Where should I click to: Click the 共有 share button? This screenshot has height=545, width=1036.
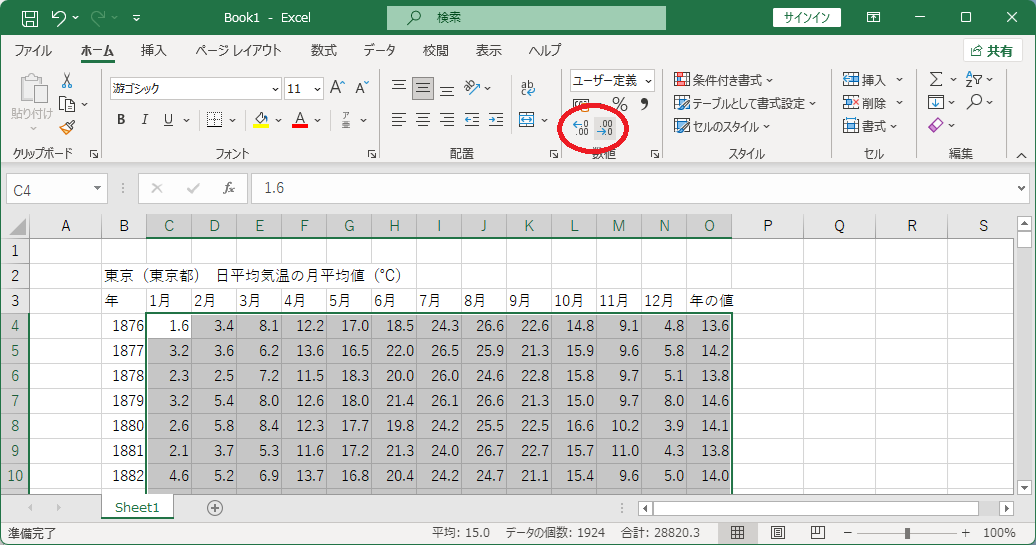tap(992, 51)
